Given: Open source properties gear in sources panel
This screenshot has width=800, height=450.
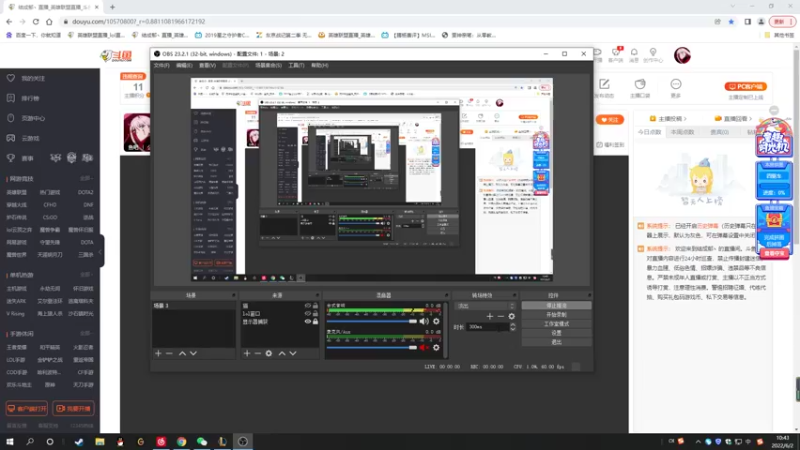Looking at the screenshot, I should 269,353.
